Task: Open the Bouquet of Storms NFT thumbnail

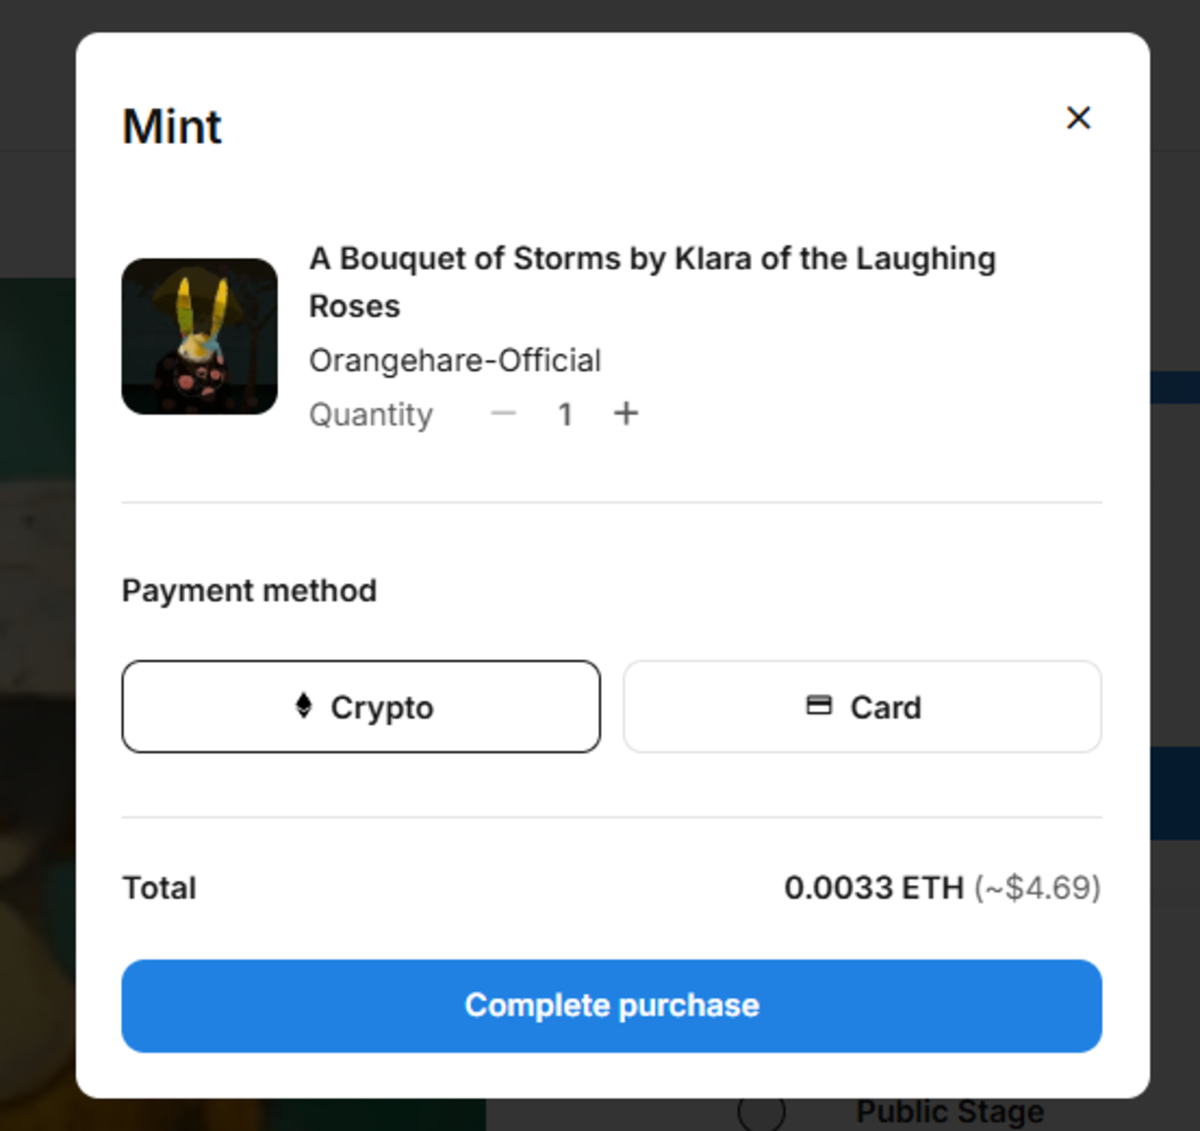Action: click(x=200, y=336)
